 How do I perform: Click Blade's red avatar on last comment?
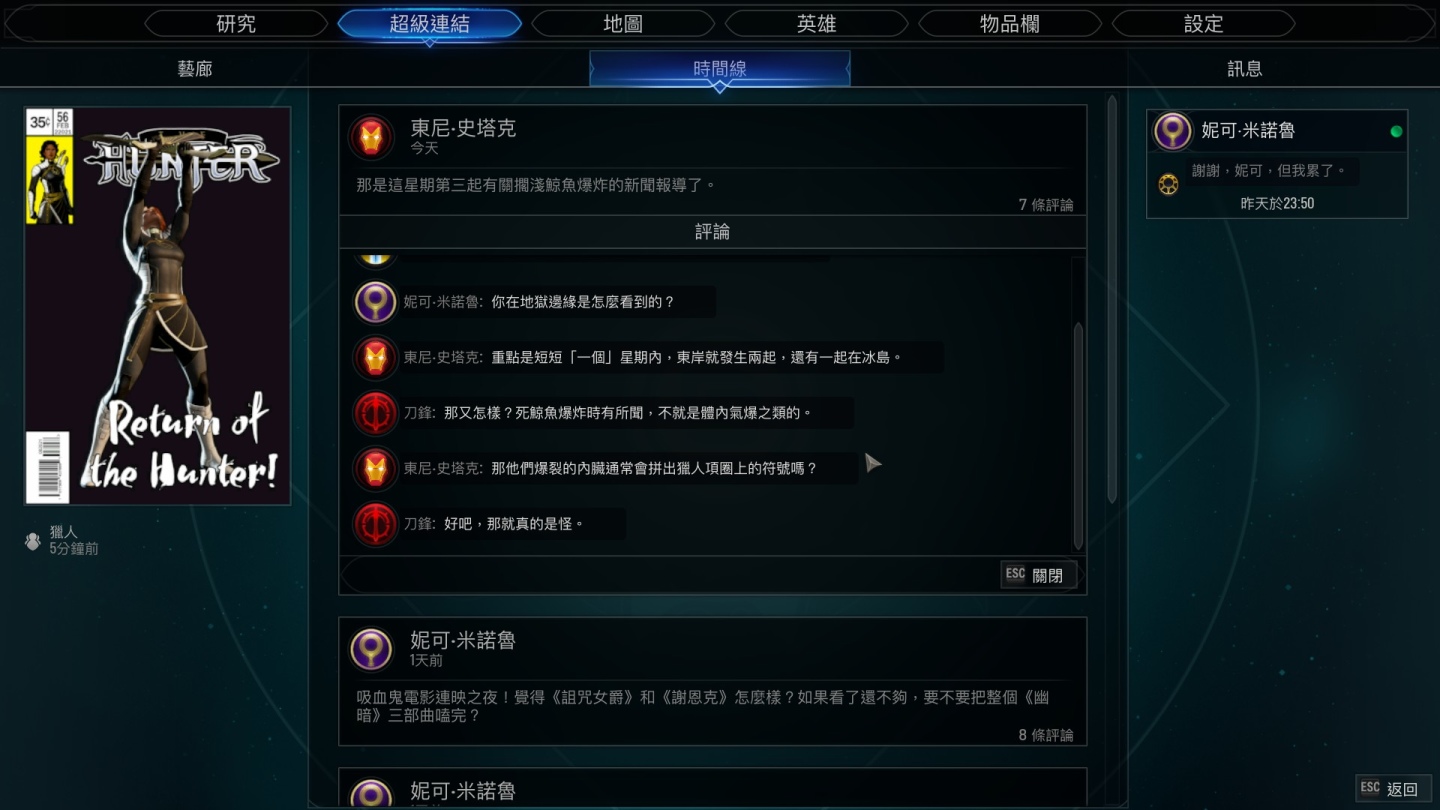coord(375,524)
